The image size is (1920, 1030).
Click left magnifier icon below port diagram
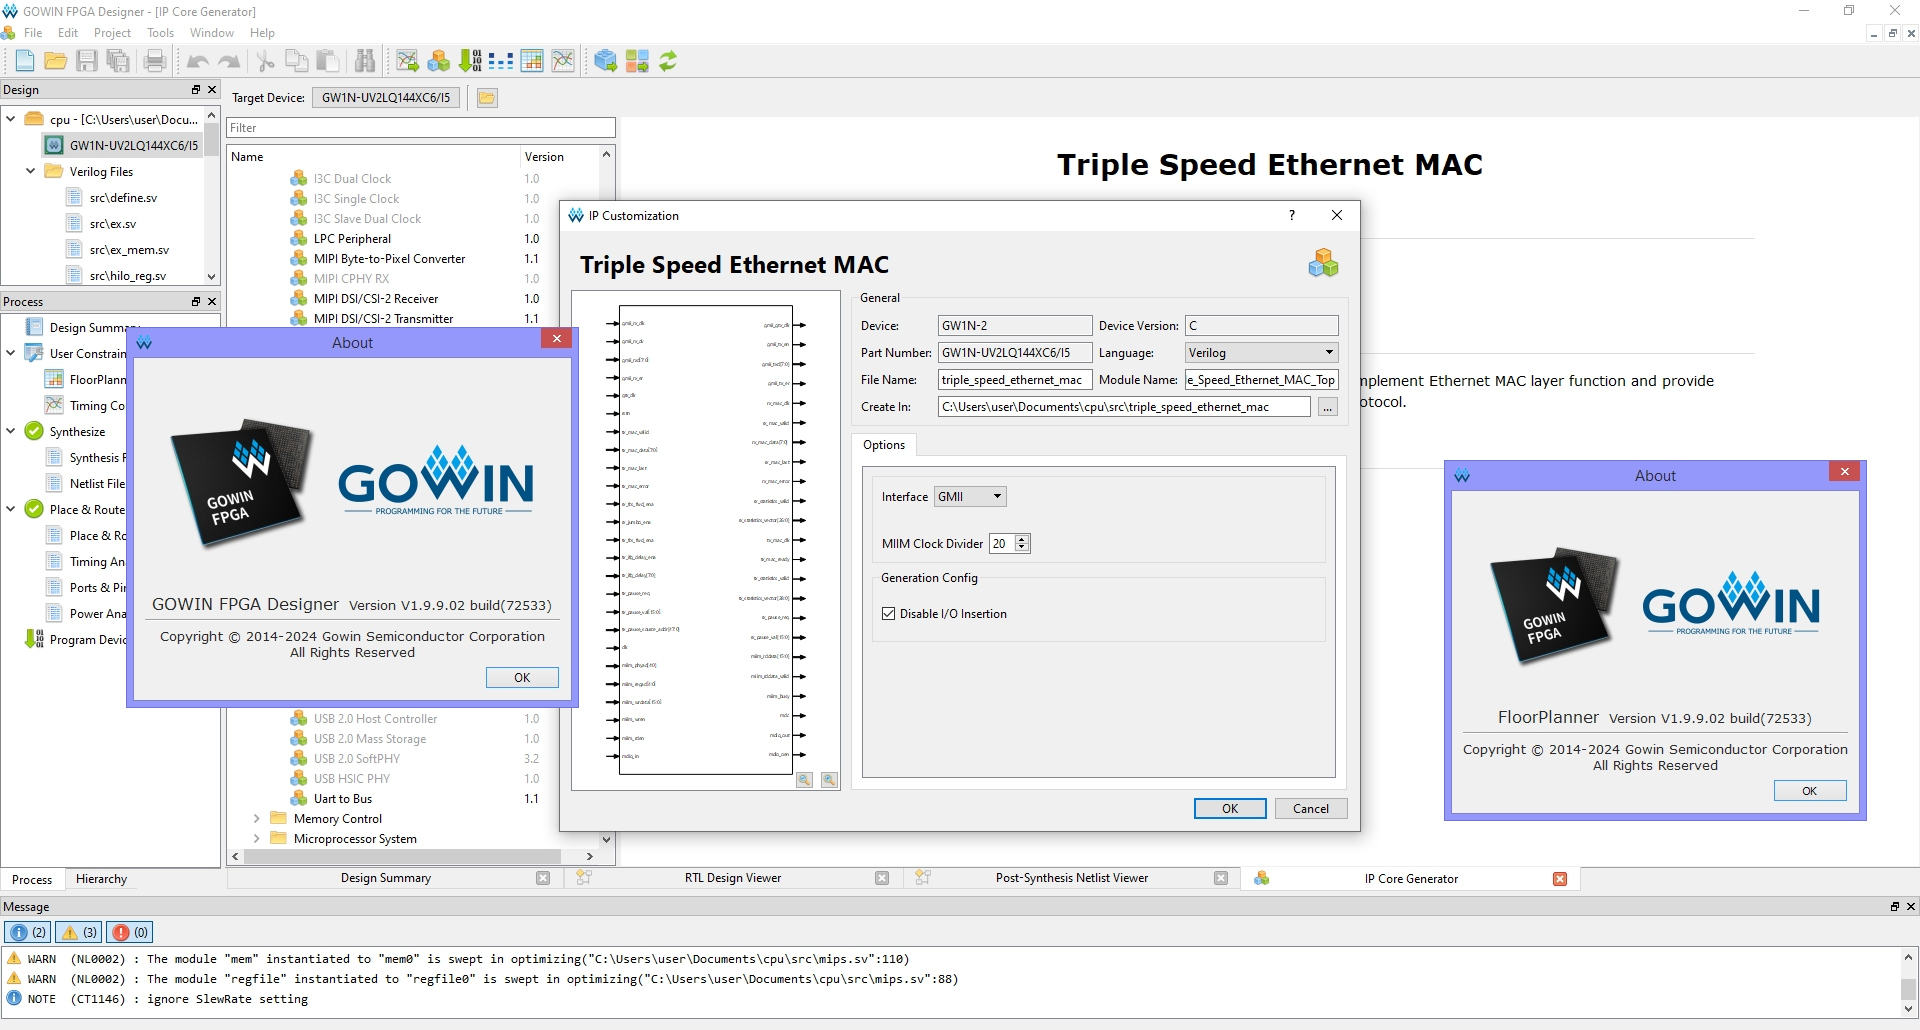805,780
